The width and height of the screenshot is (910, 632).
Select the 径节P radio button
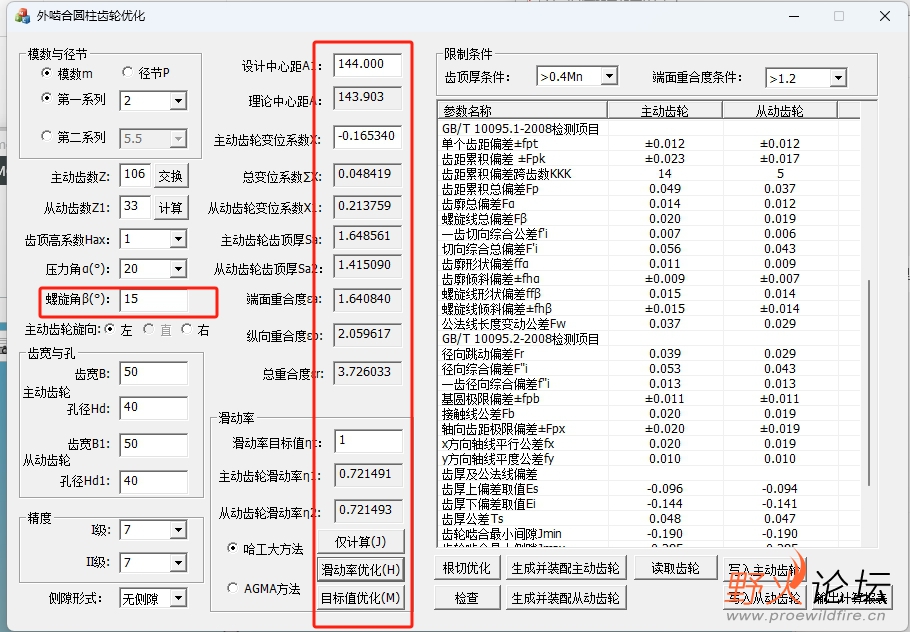coord(127,72)
